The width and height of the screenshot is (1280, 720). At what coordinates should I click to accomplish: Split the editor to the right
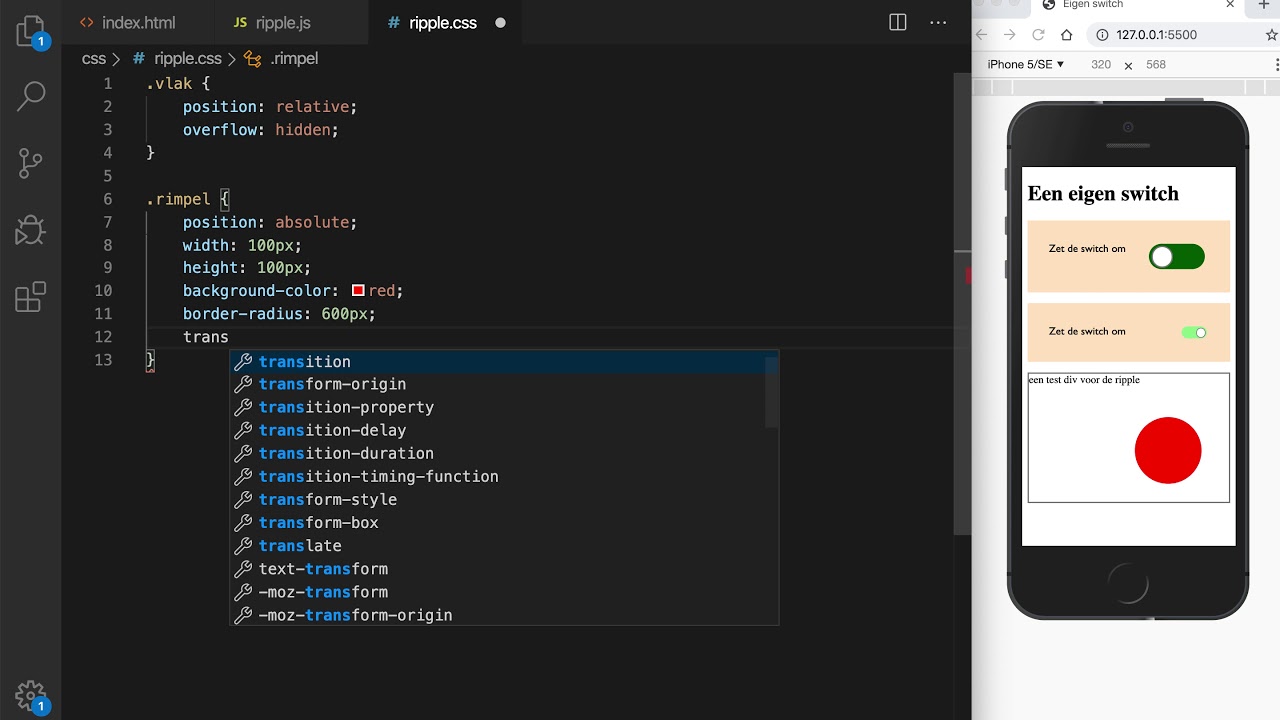[898, 22]
